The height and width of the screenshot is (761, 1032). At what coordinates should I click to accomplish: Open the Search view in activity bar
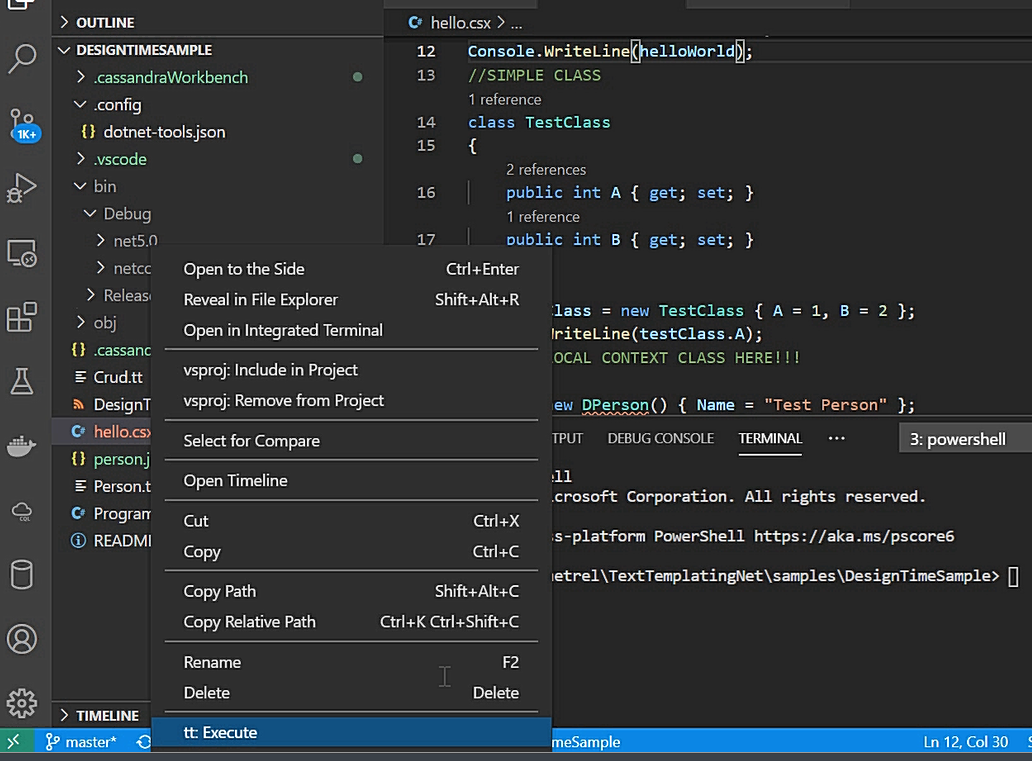(x=22, y=59)
